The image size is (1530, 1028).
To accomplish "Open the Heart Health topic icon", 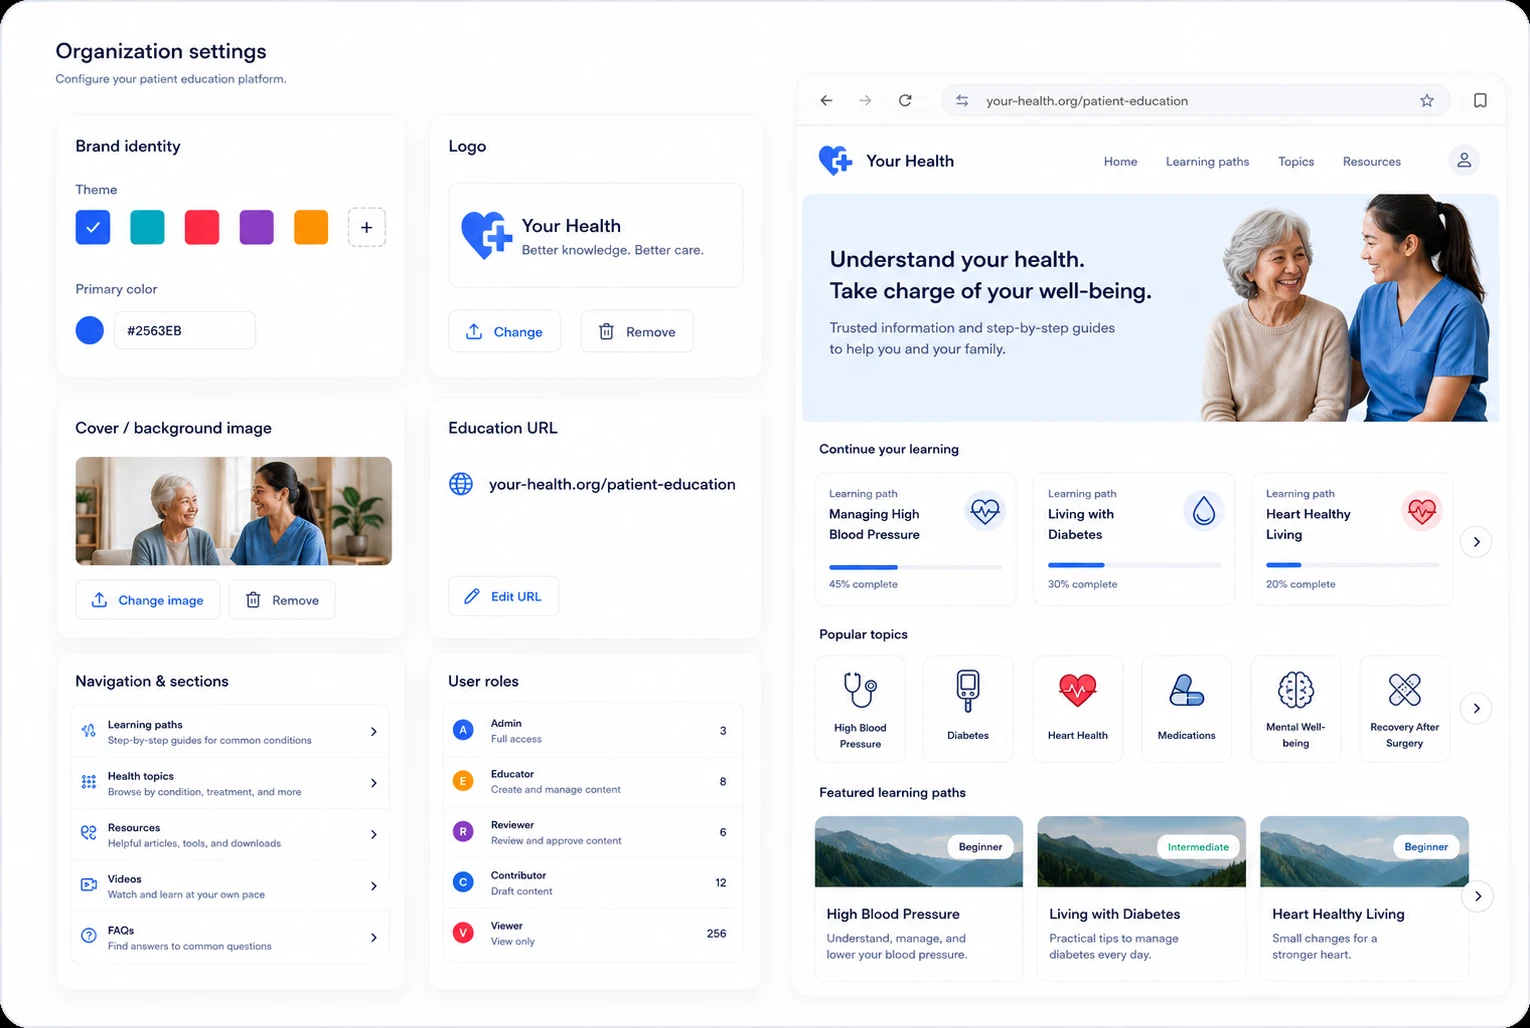I will (x=1077, y=709).
